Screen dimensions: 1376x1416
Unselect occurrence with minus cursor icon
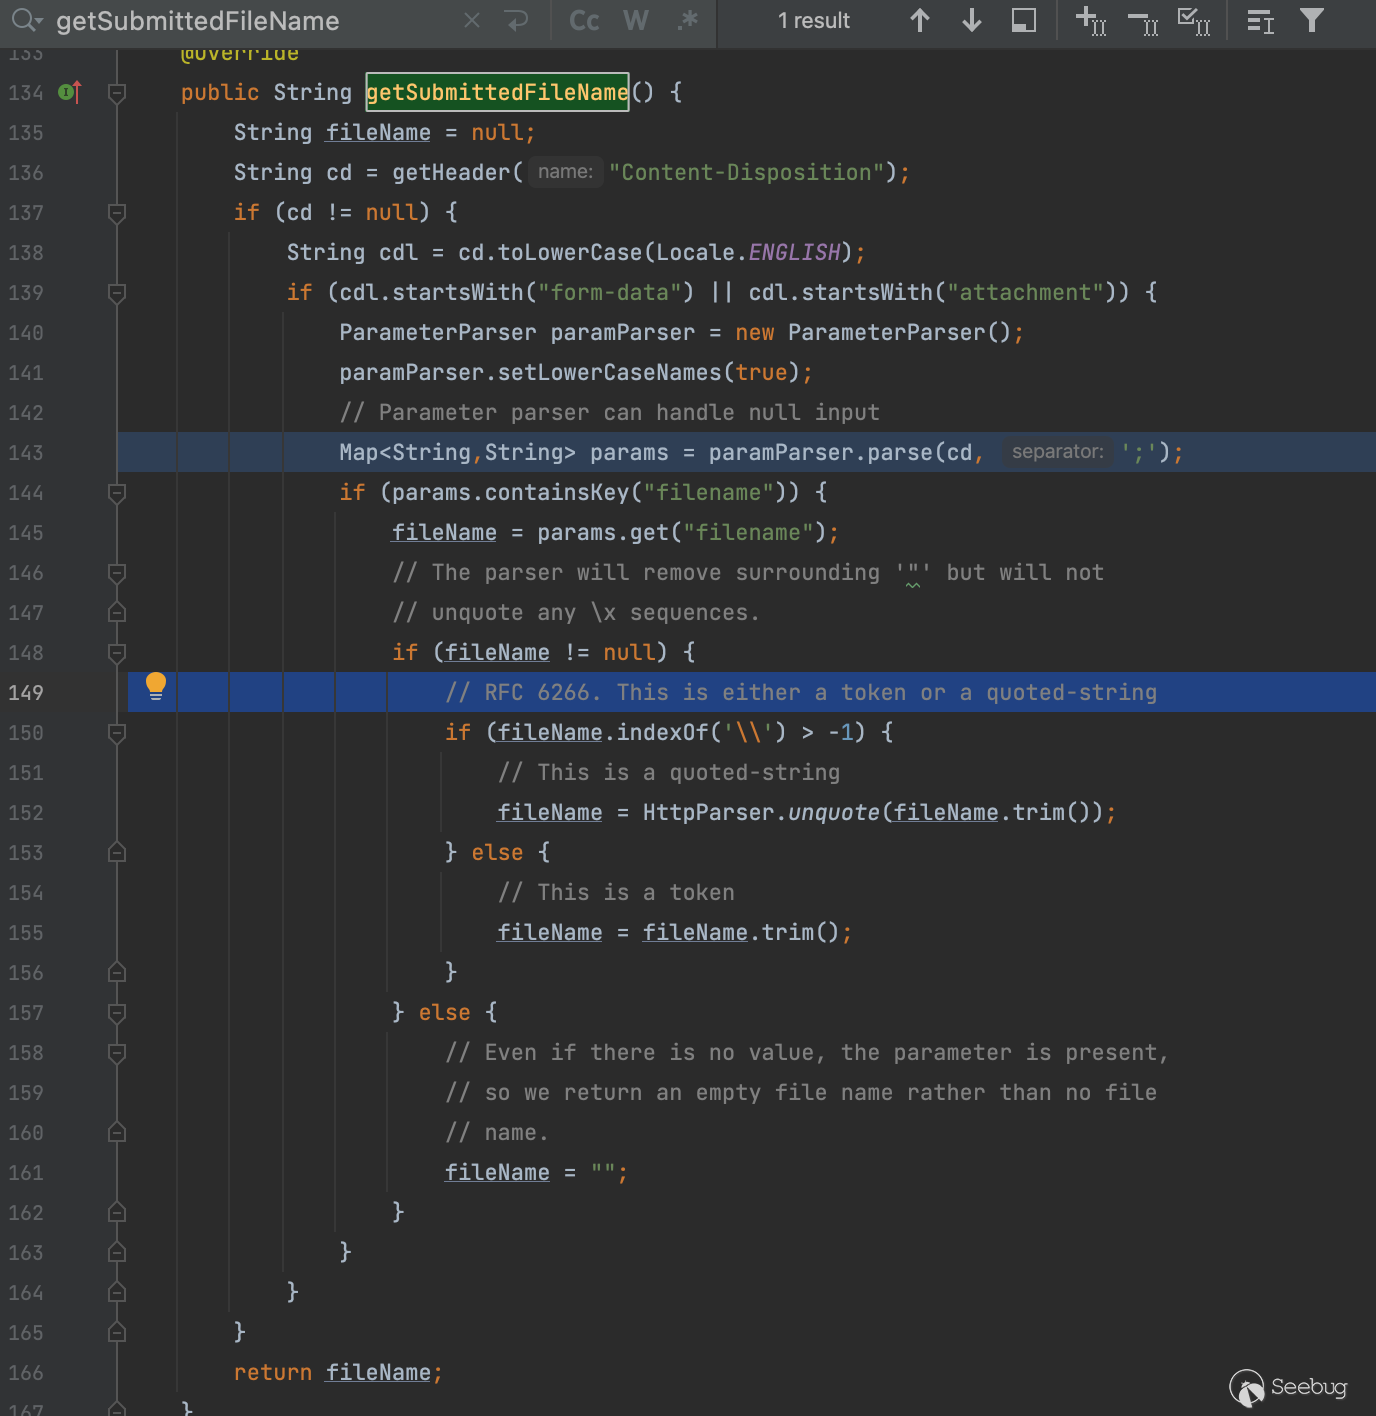click(1142, 21)
